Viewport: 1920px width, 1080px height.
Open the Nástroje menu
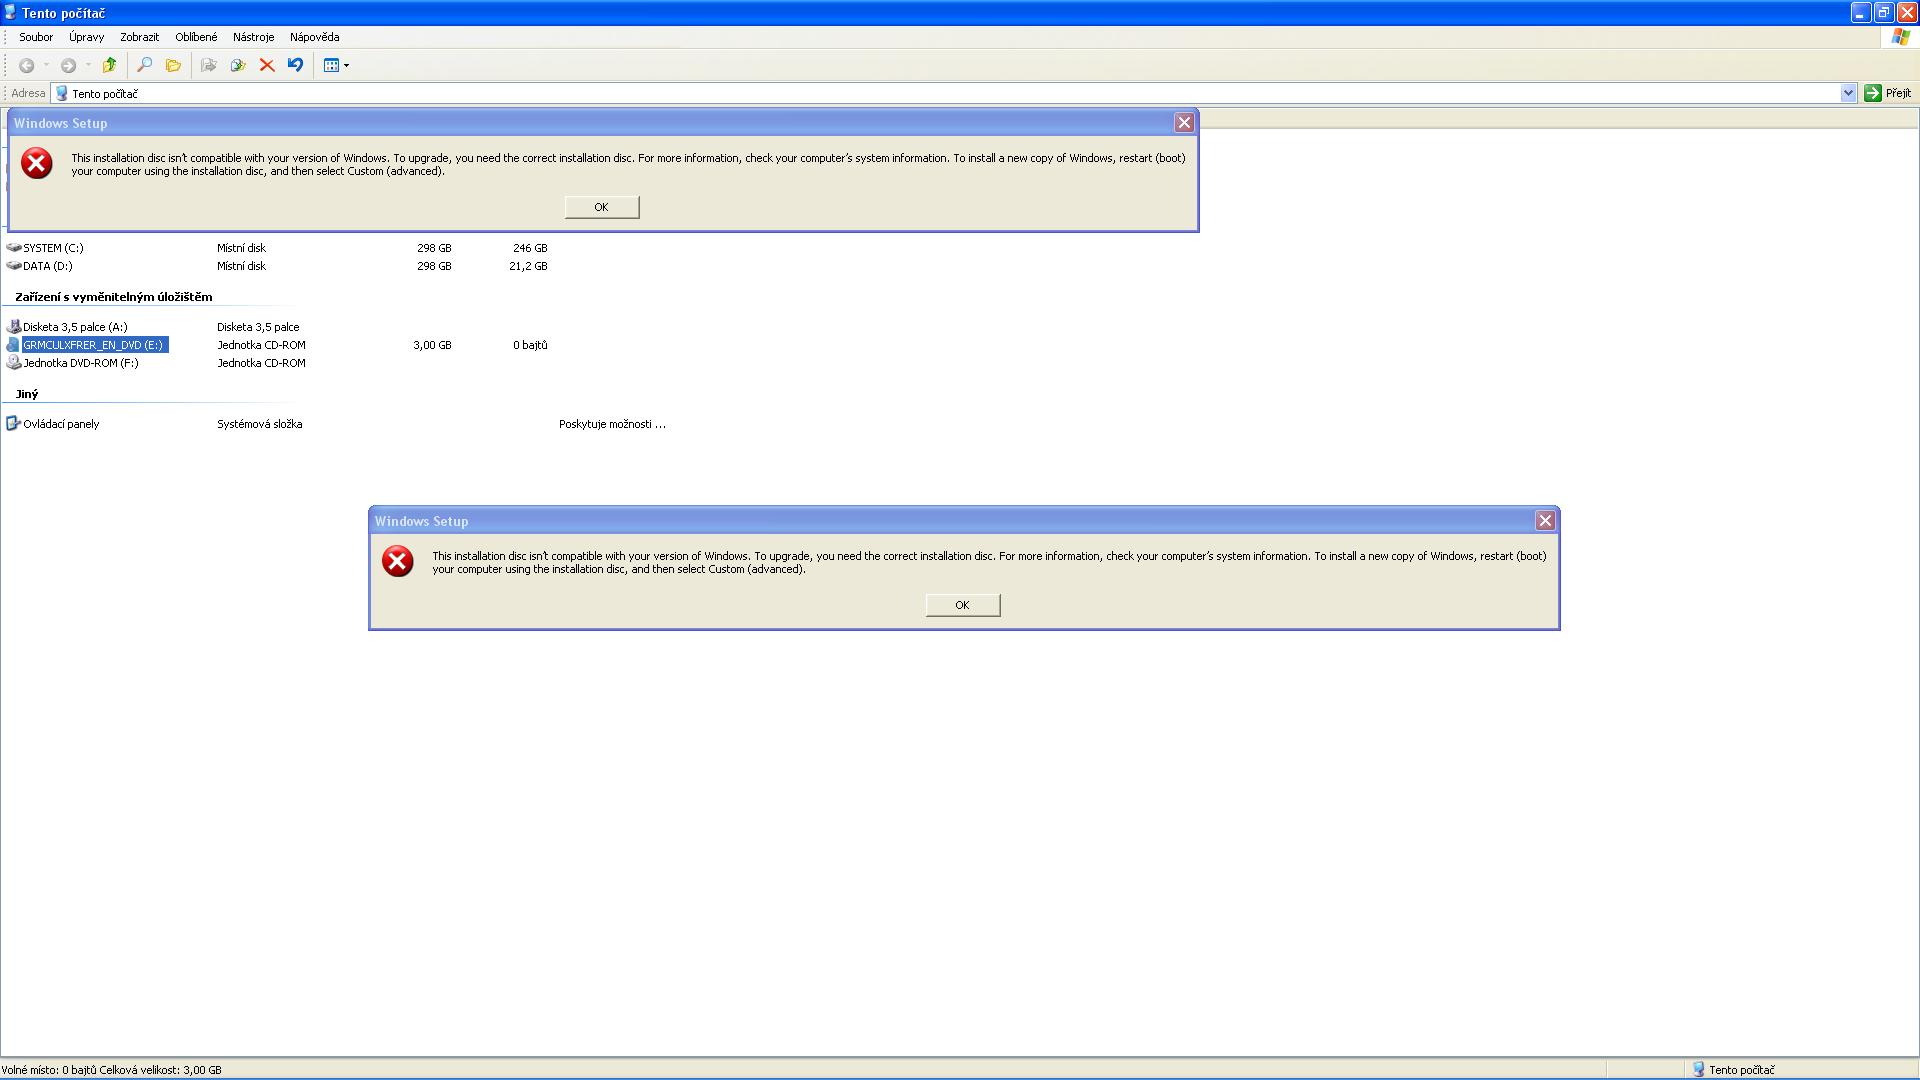point(253,37)
